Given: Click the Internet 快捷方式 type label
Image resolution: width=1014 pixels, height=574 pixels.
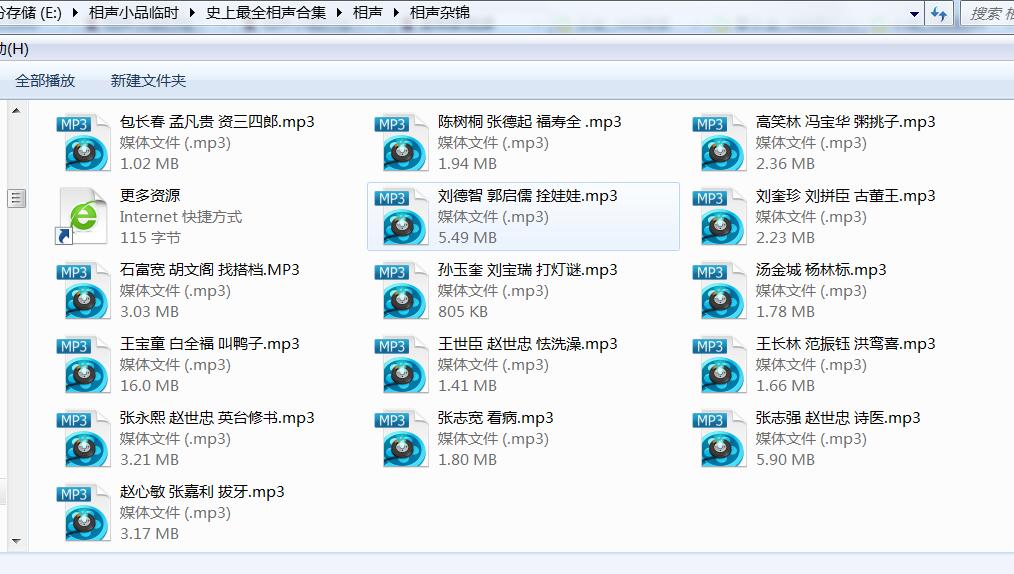Looking at the screenshot, I should (180, 217).
